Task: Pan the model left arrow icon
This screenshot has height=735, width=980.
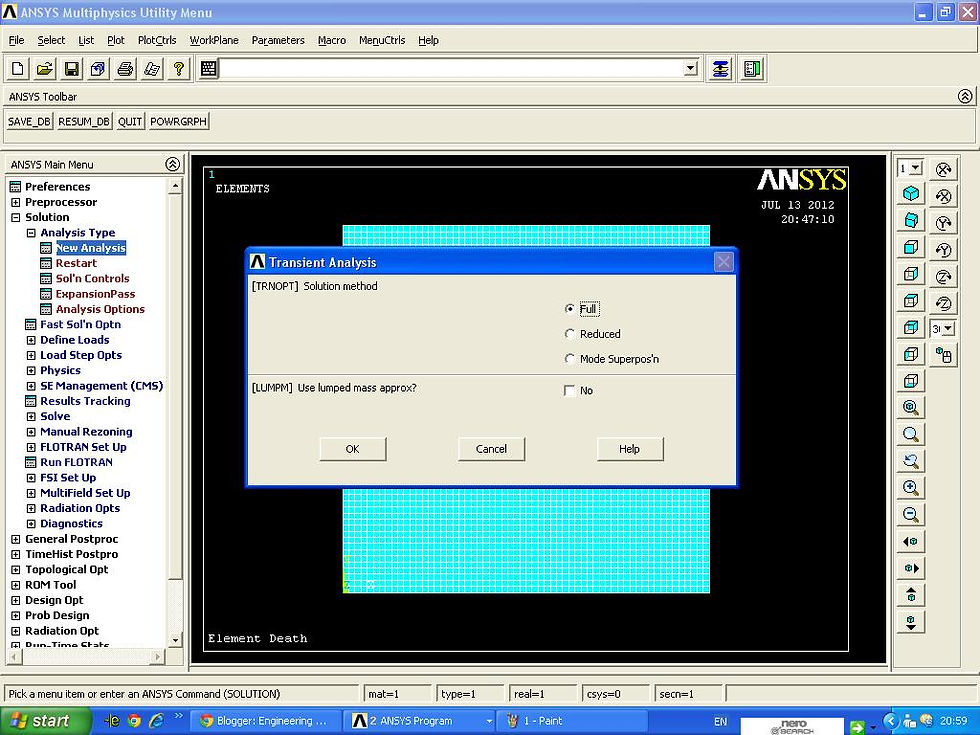Action: (x=911, y=542)
